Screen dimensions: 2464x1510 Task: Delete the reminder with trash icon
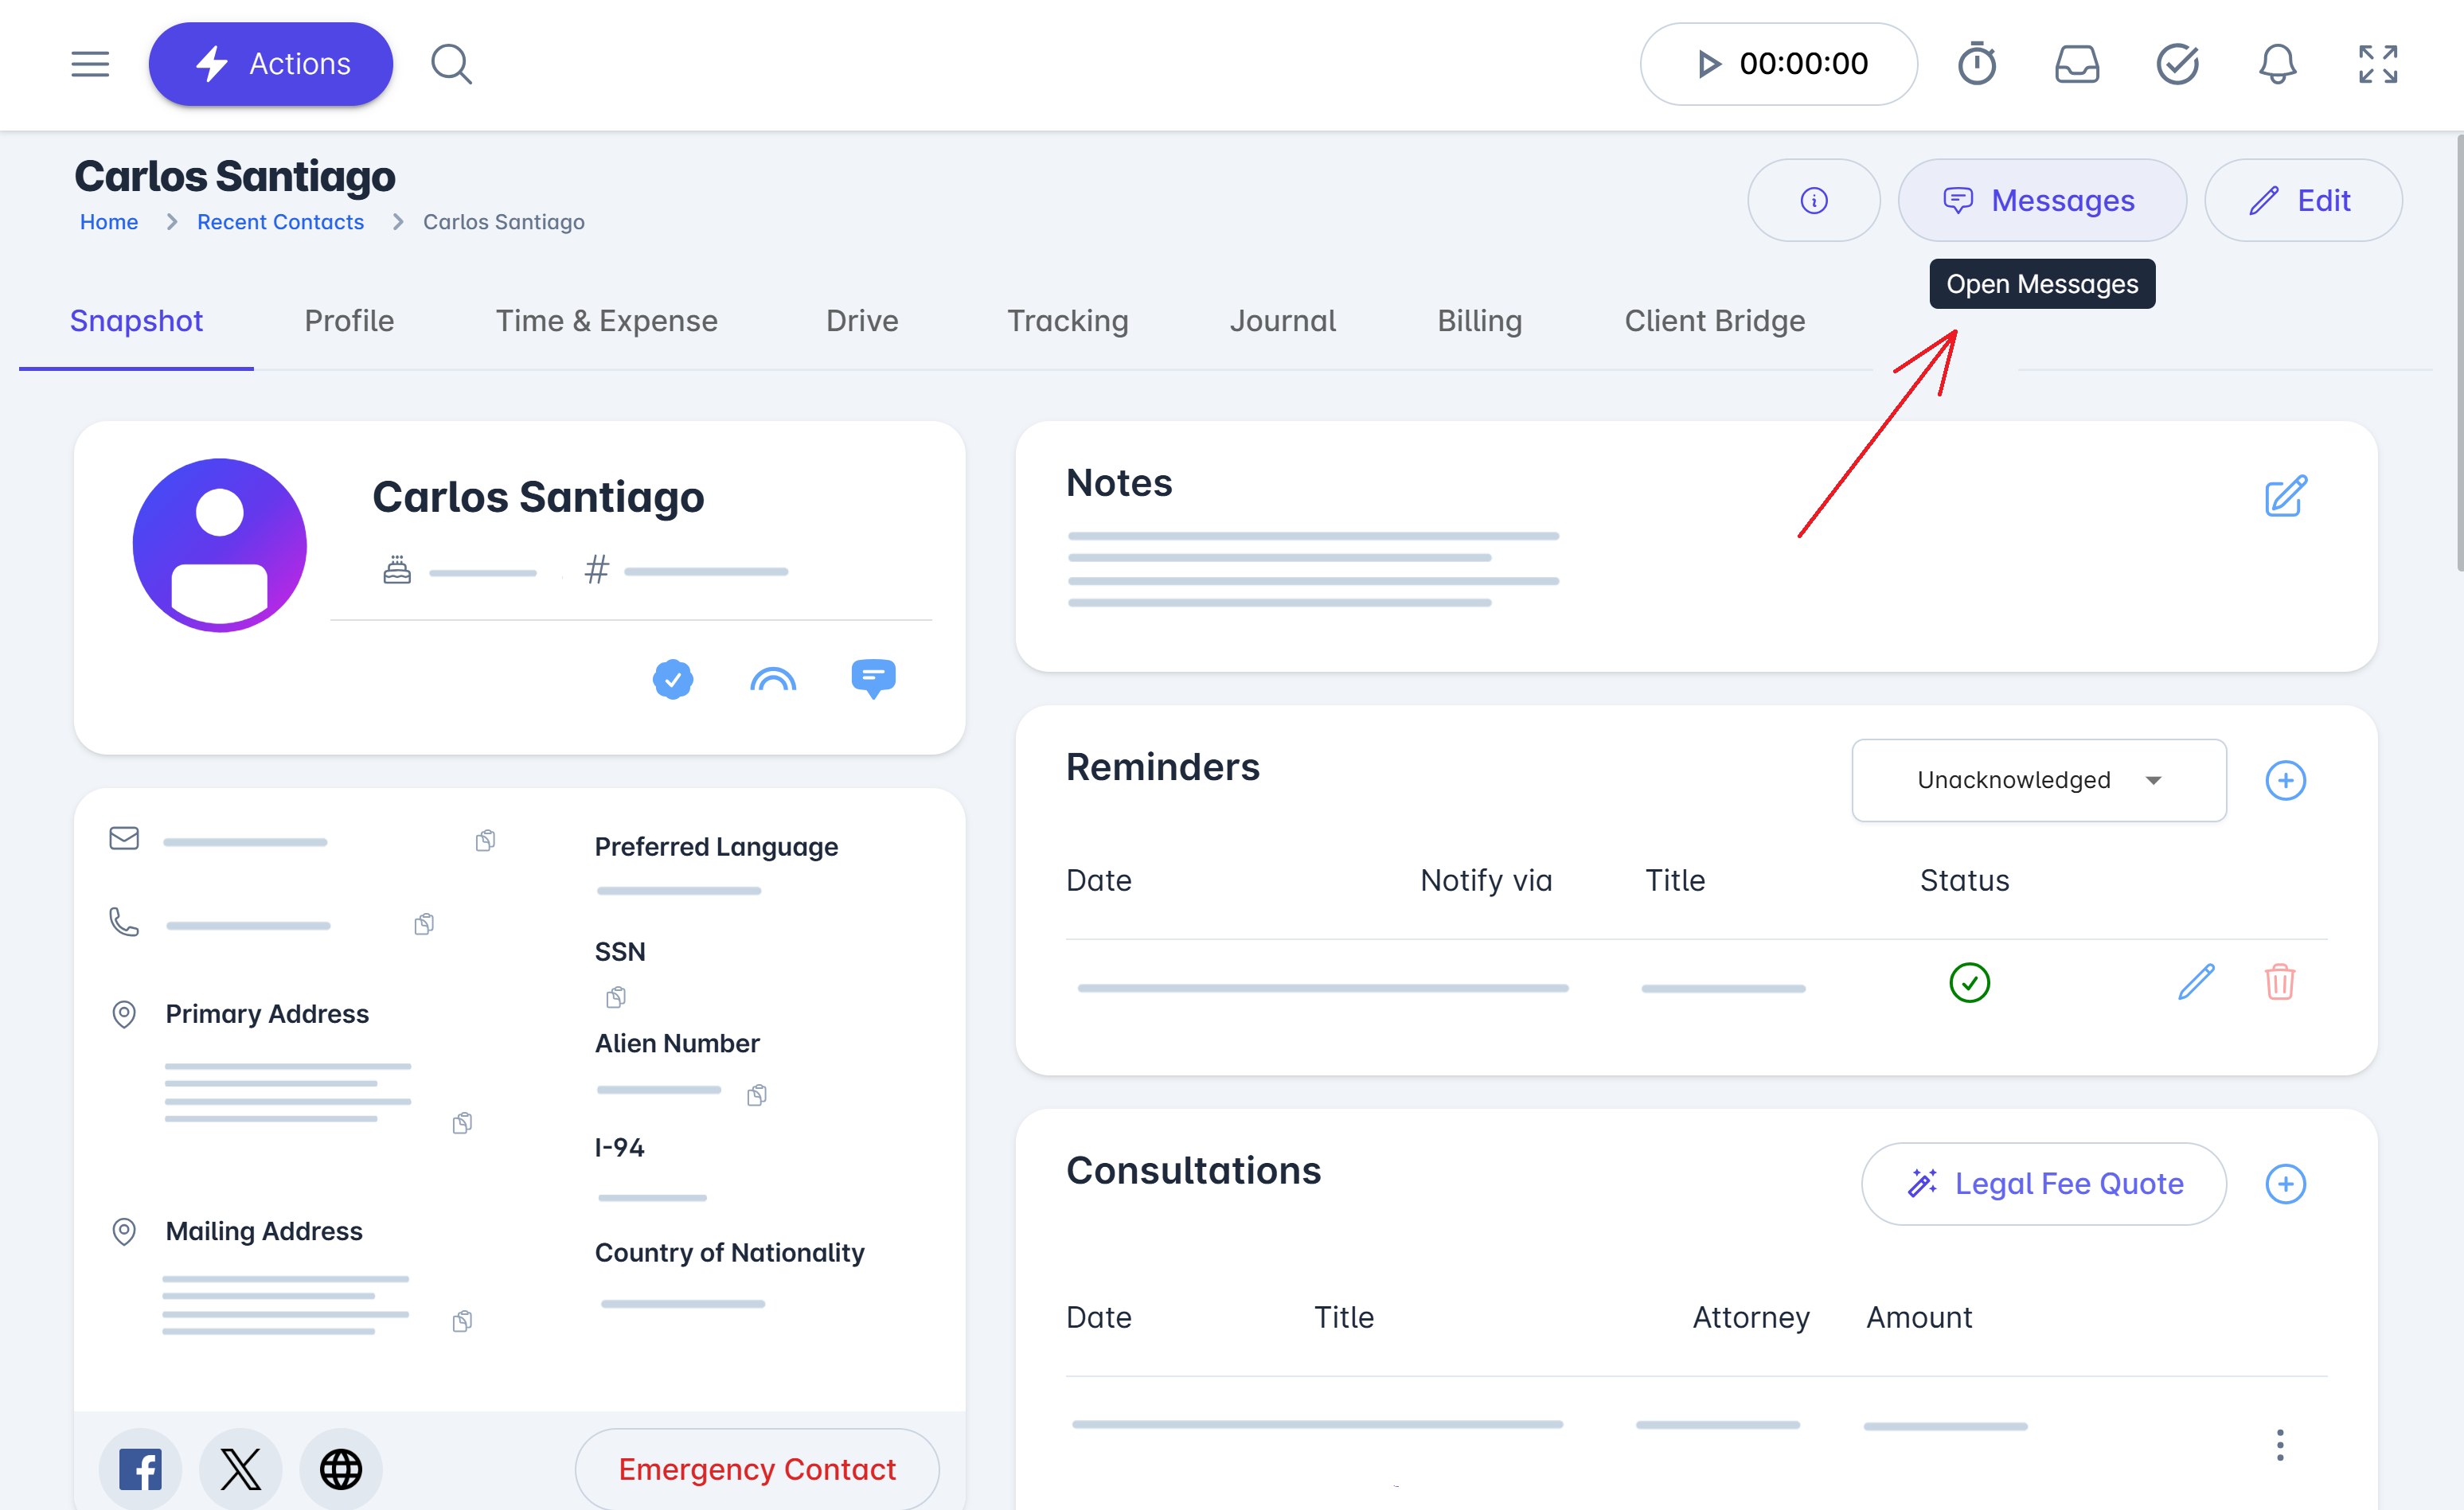2279,982
